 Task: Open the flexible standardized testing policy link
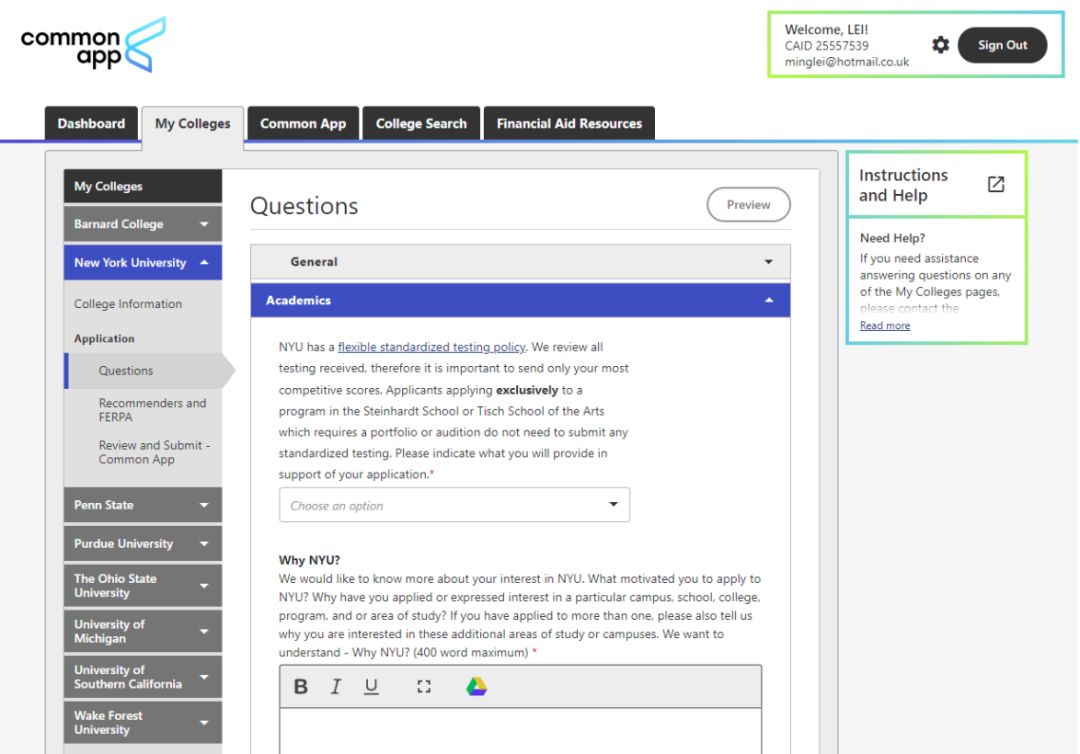point(431,347)
